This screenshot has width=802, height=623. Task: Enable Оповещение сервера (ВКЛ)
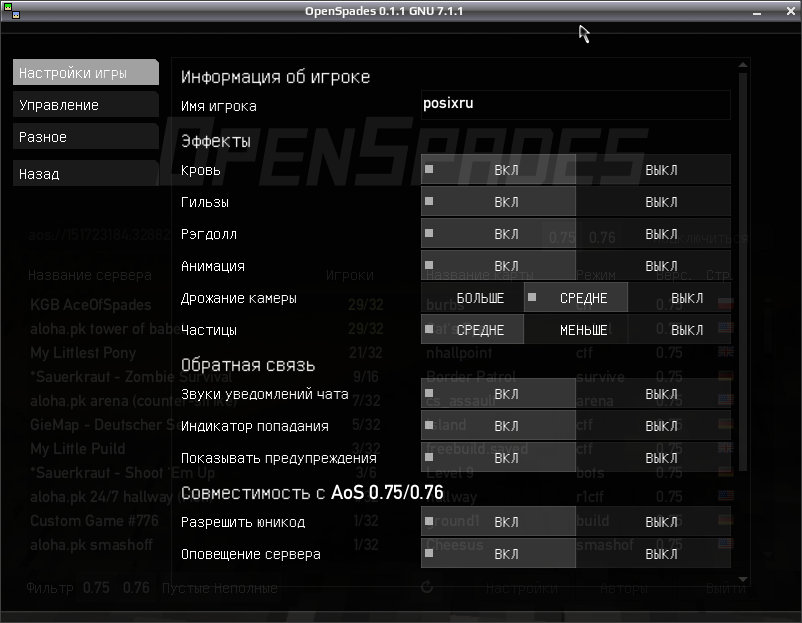pos(498,554)
